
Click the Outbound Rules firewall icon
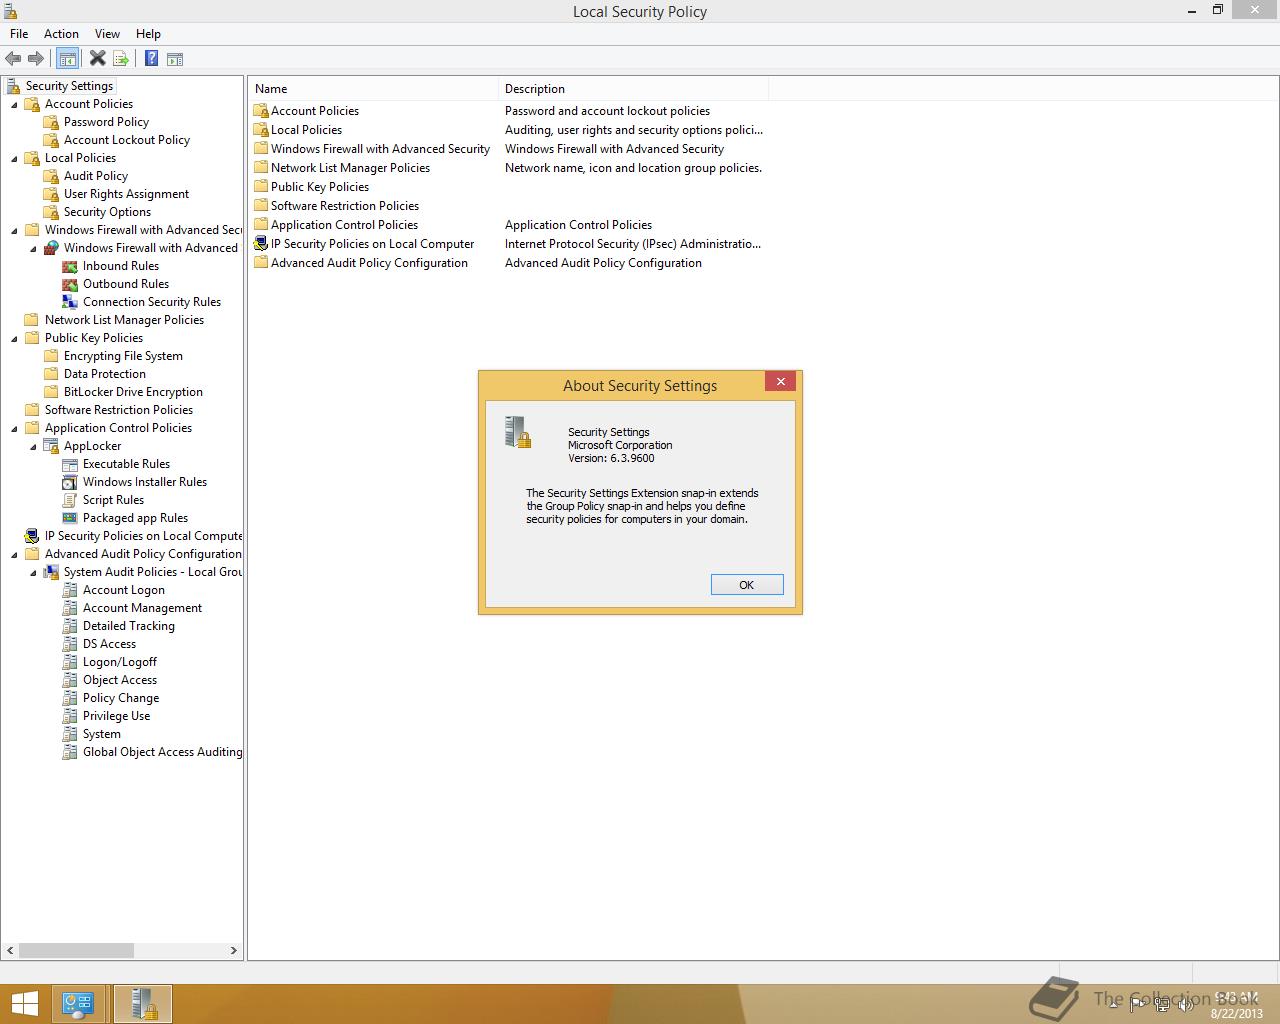click(70, 284)
